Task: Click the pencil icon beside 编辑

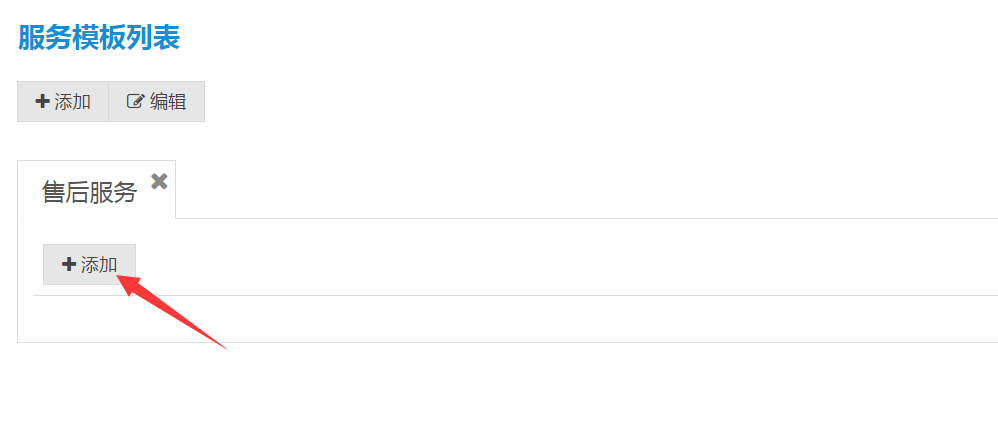Action: [x=136, y=101]
